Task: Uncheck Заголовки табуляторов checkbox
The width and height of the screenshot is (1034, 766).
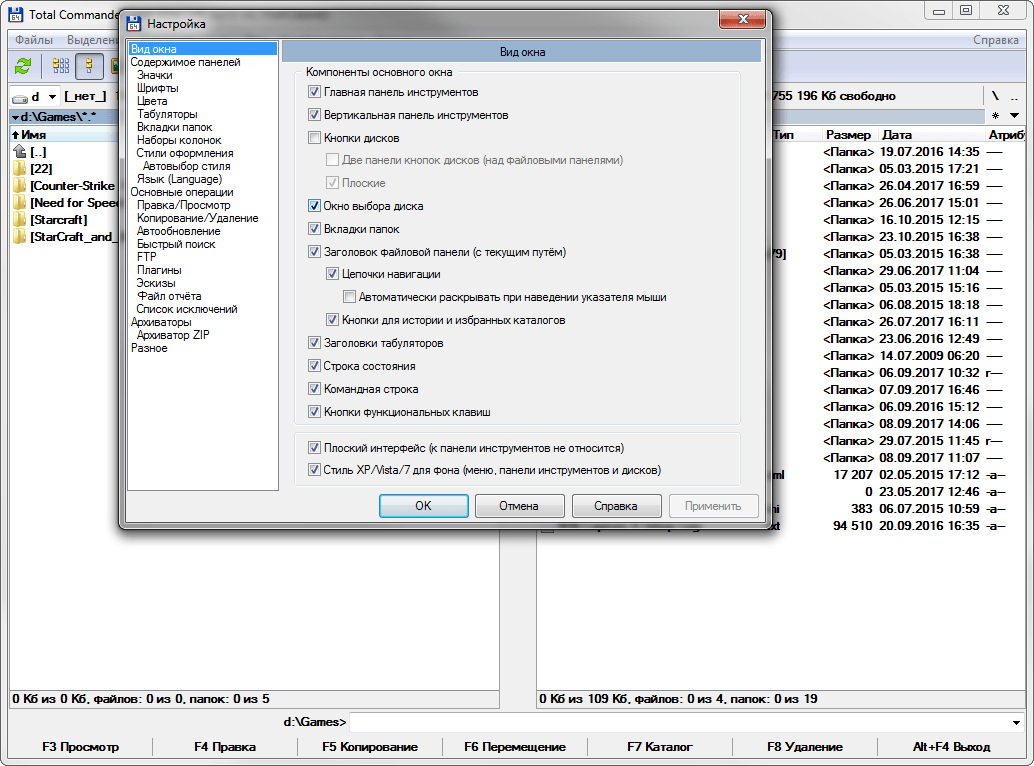Action: (315, 343)
